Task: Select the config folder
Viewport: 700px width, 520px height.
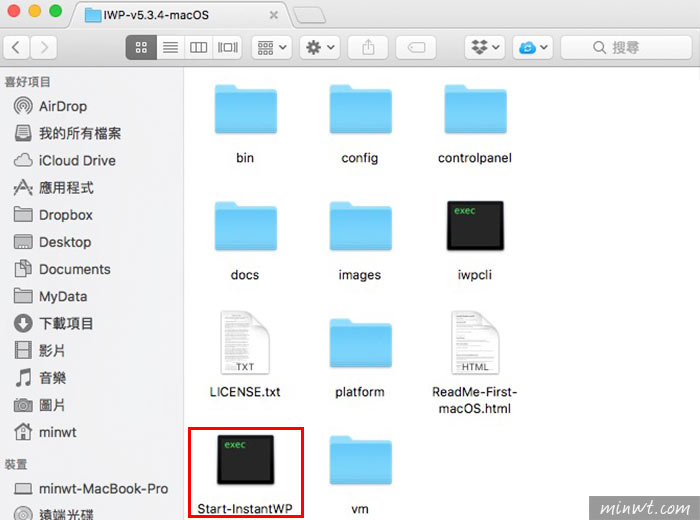Action: click(360, 125)
